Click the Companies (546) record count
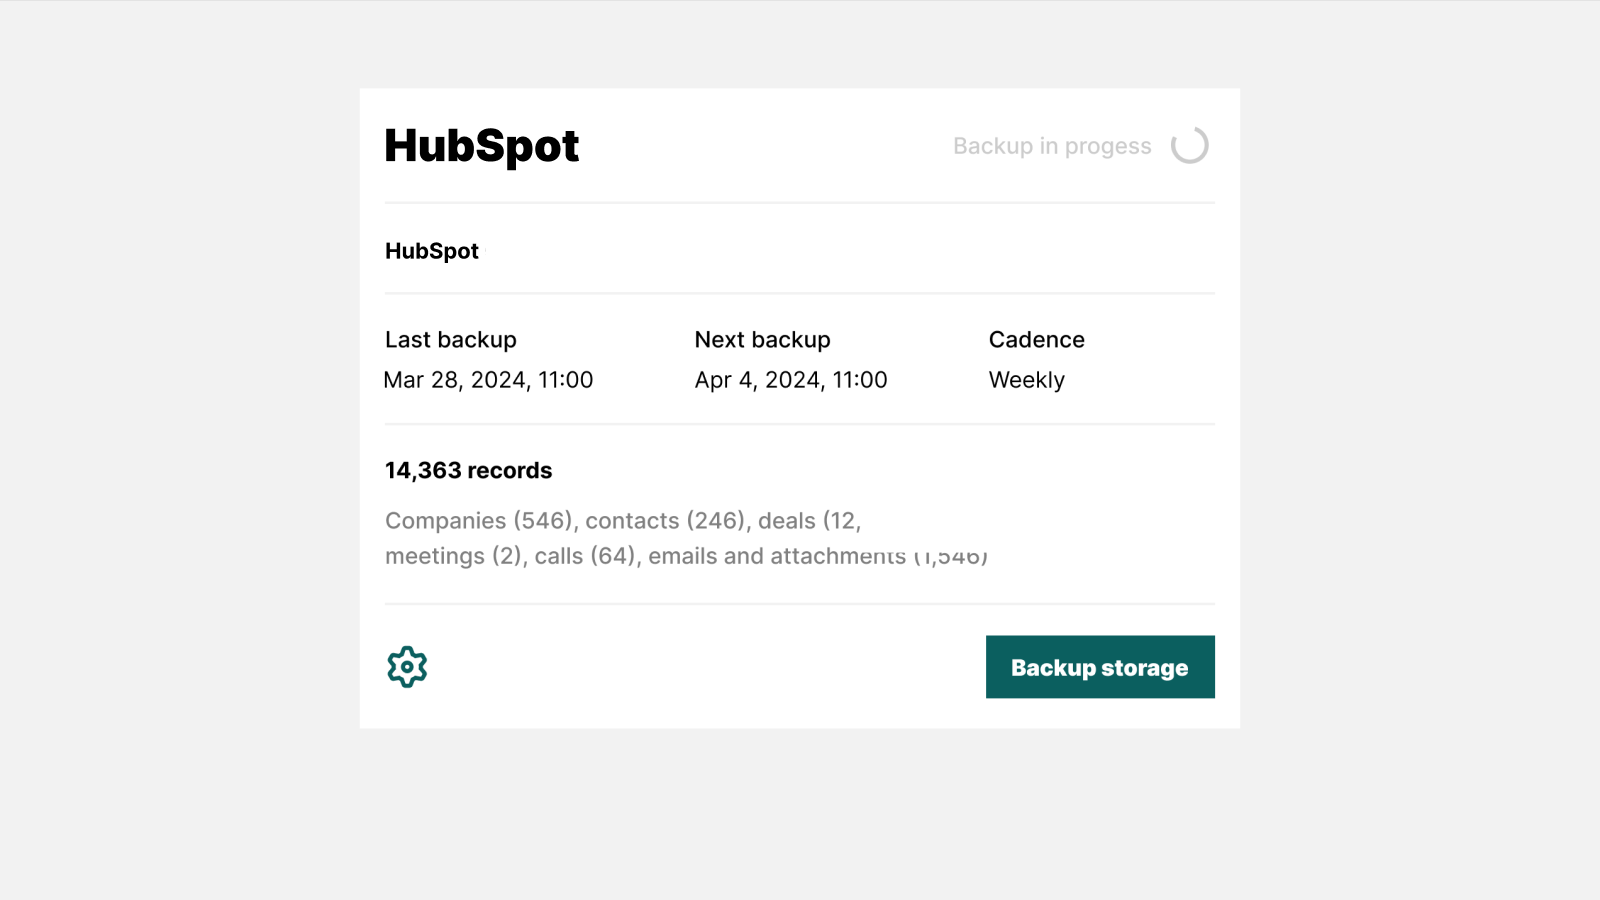Viewport: 1600px width, 900px height. [481, 521]
